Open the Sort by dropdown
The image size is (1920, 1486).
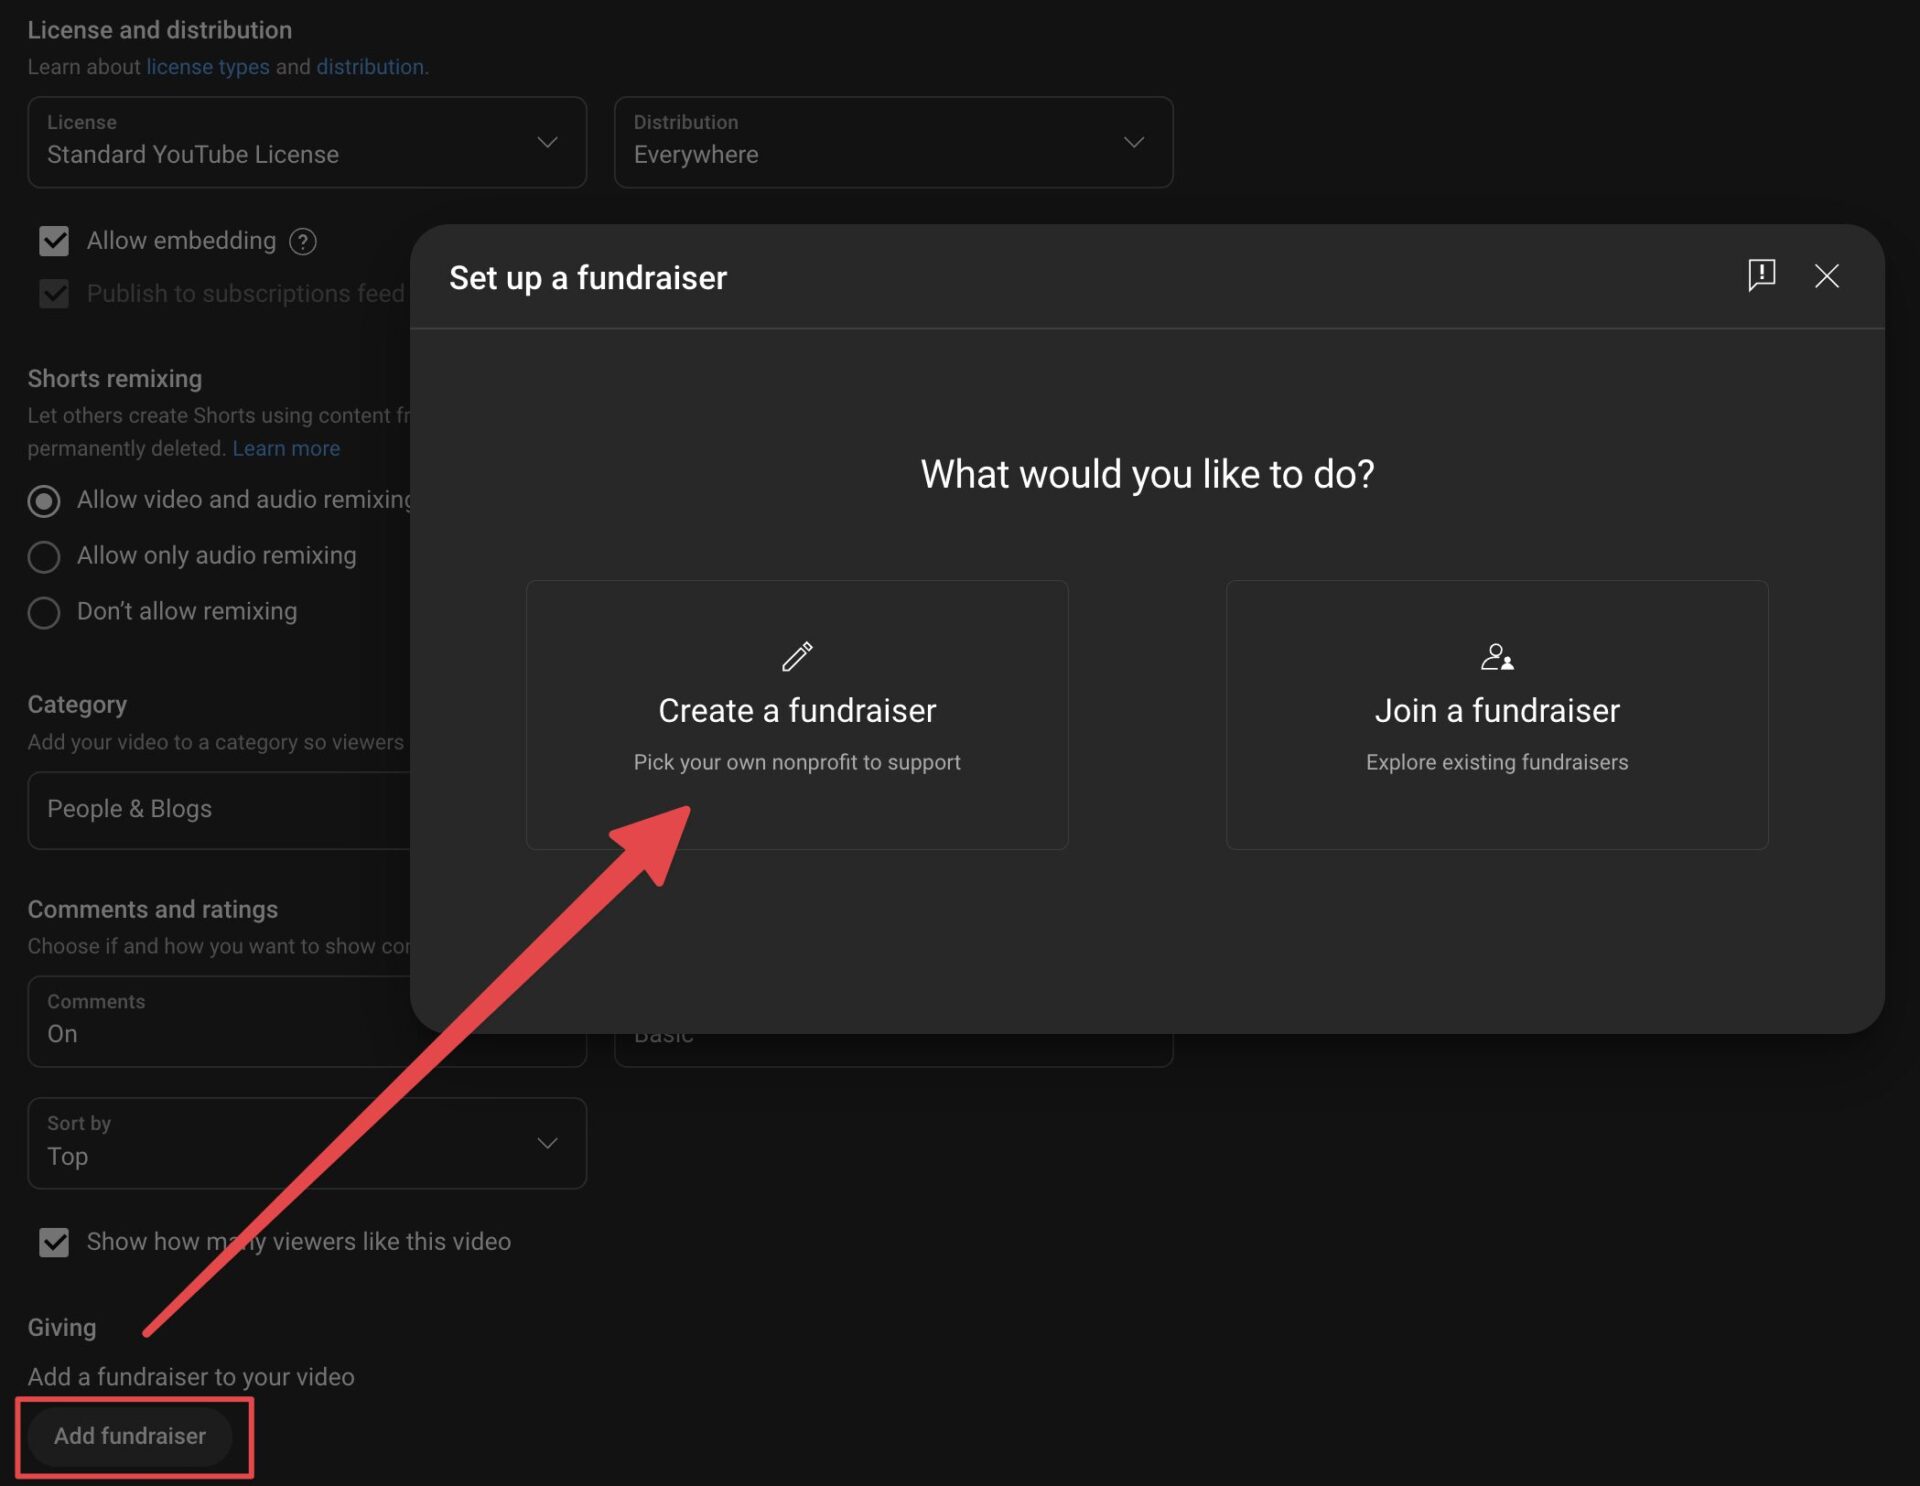click(x=306, y=1143)
